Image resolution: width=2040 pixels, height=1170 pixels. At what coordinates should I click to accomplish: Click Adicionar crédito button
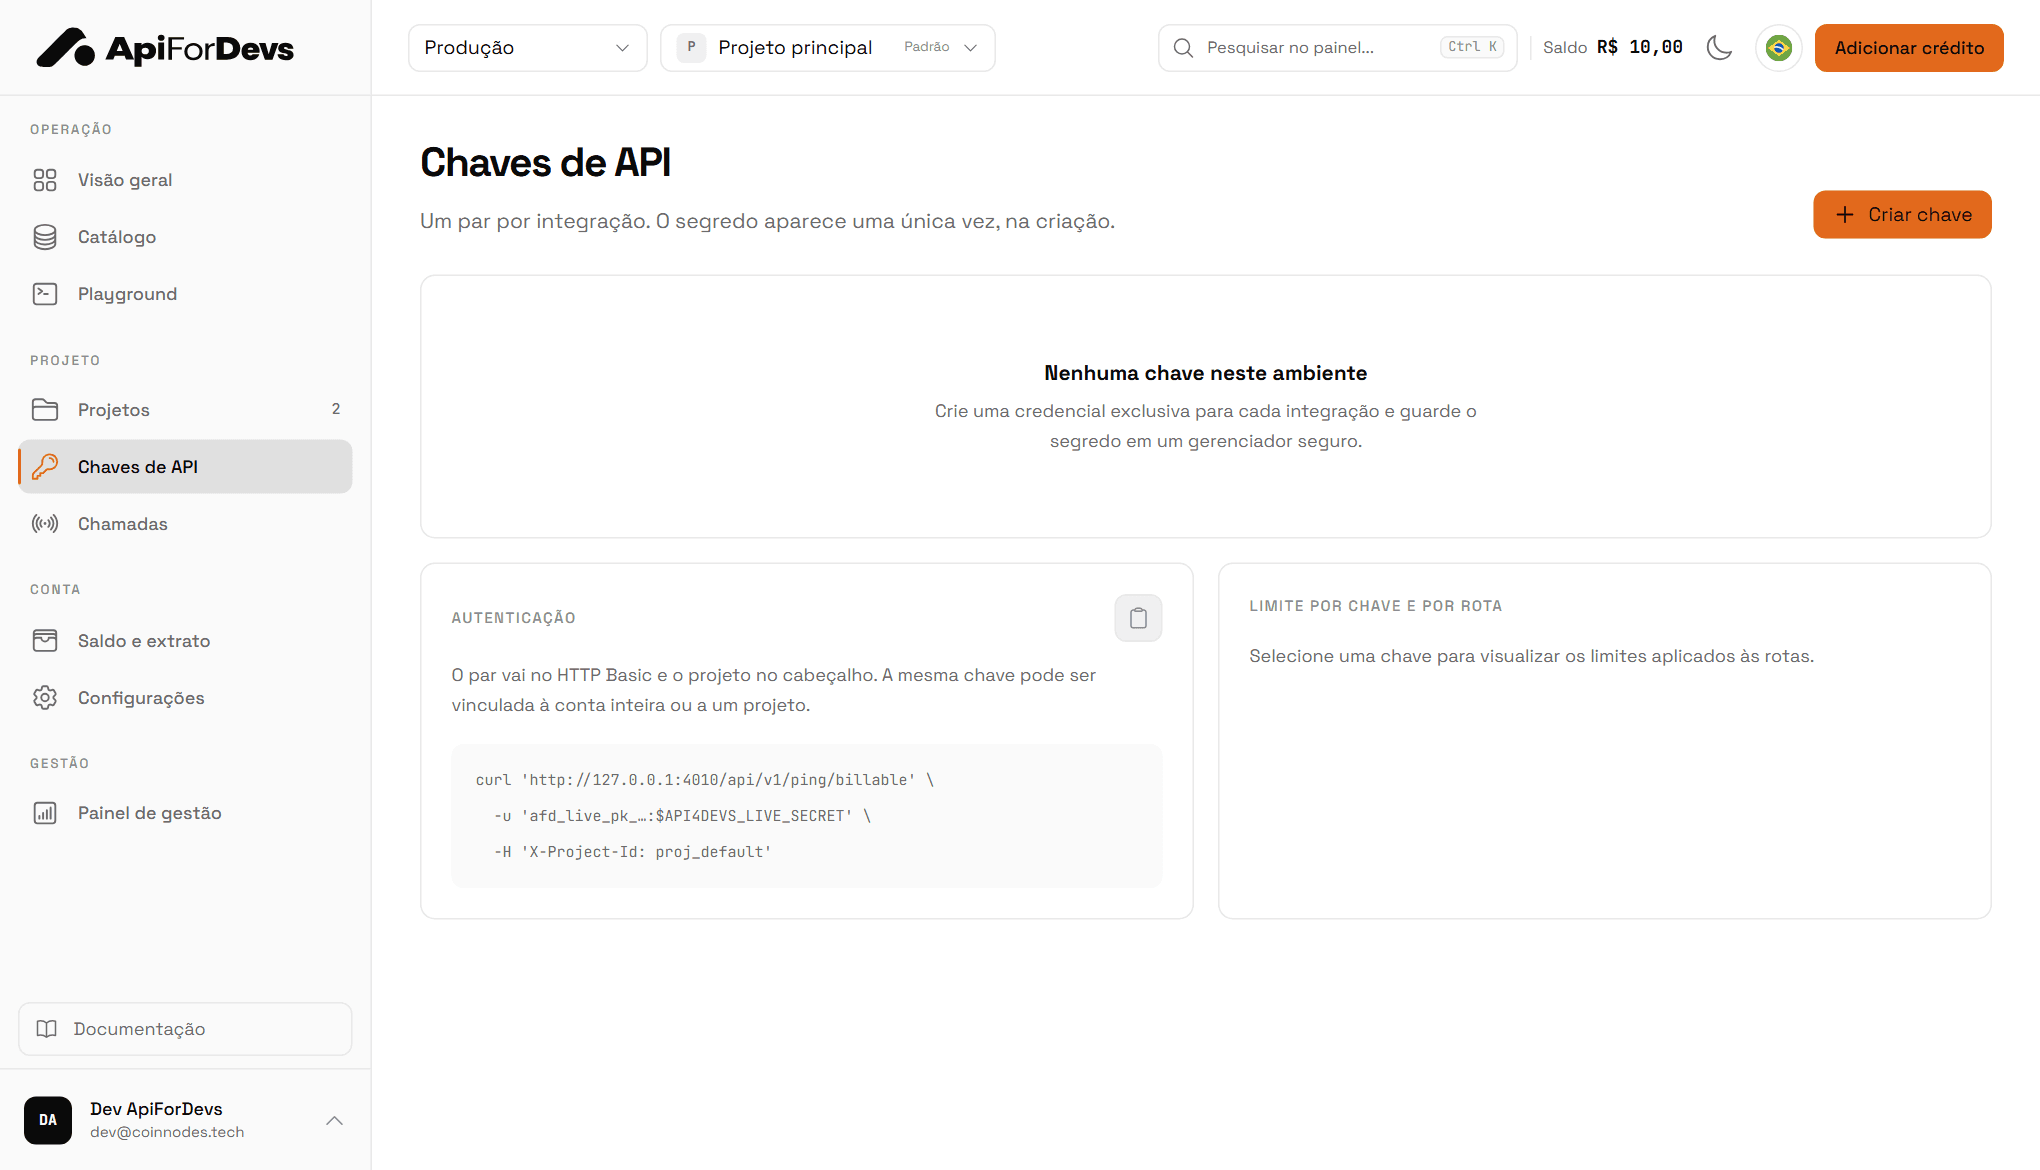[1909, 48]
